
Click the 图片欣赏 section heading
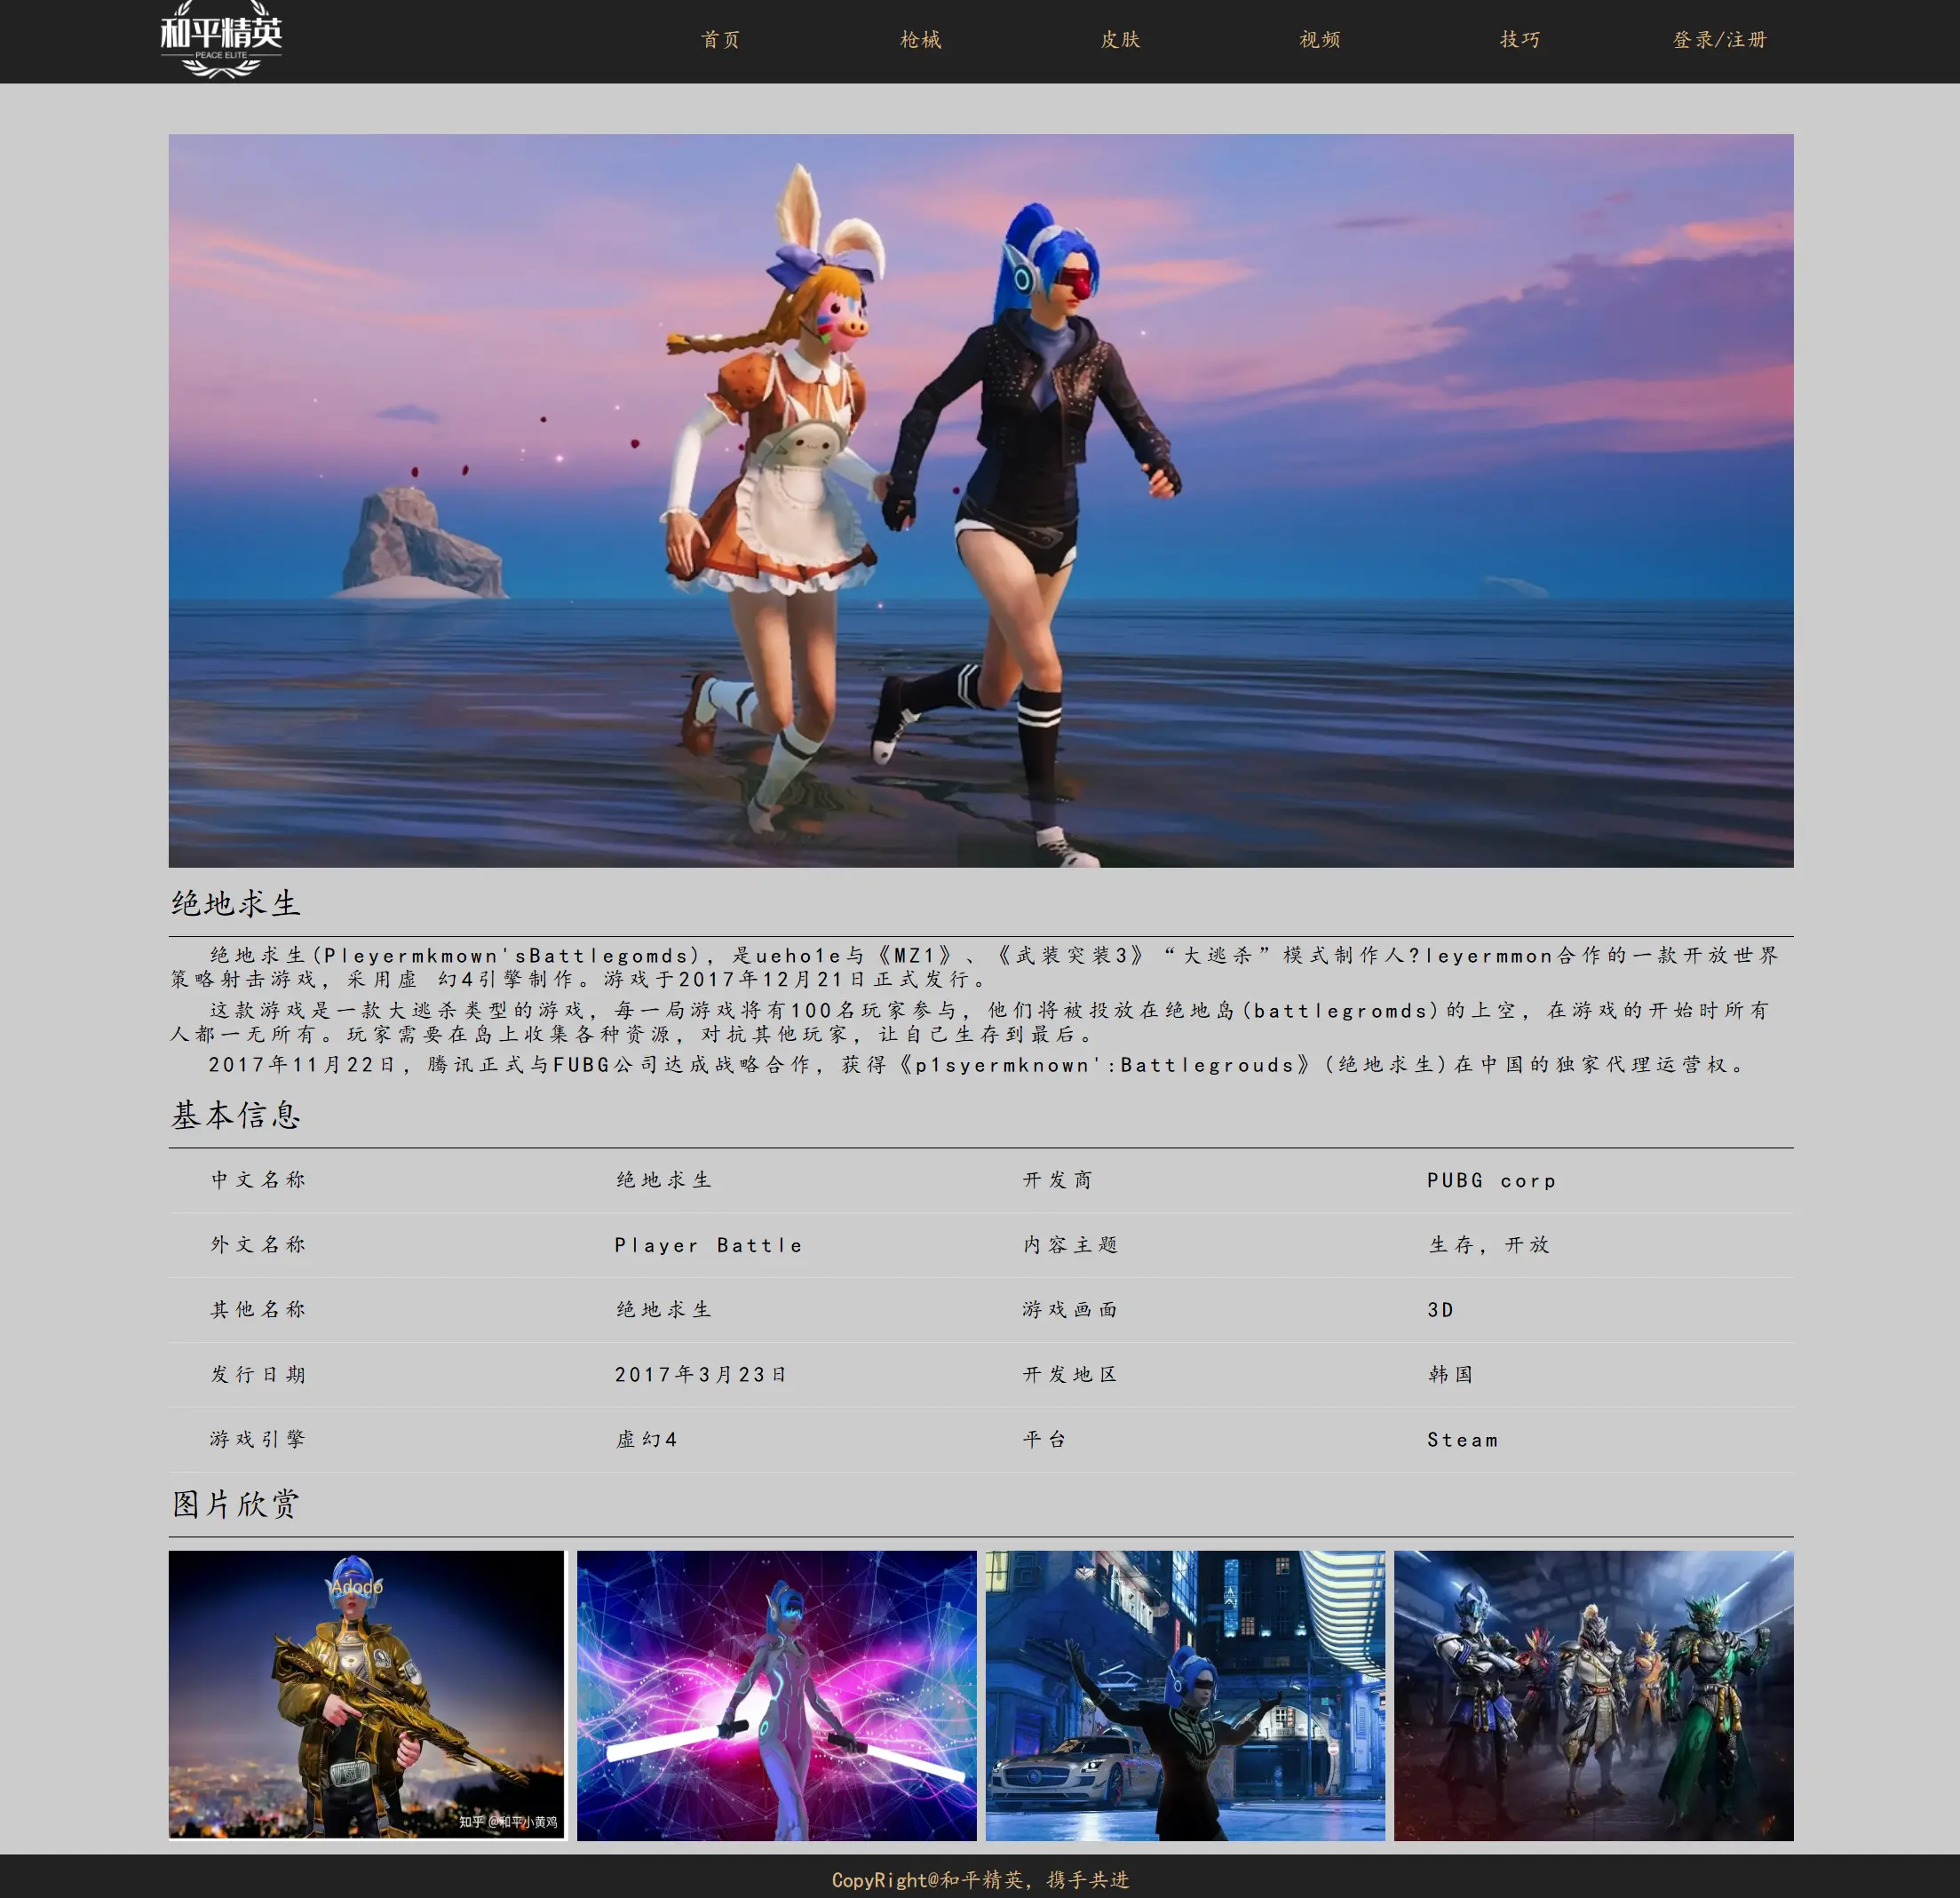236,1504
